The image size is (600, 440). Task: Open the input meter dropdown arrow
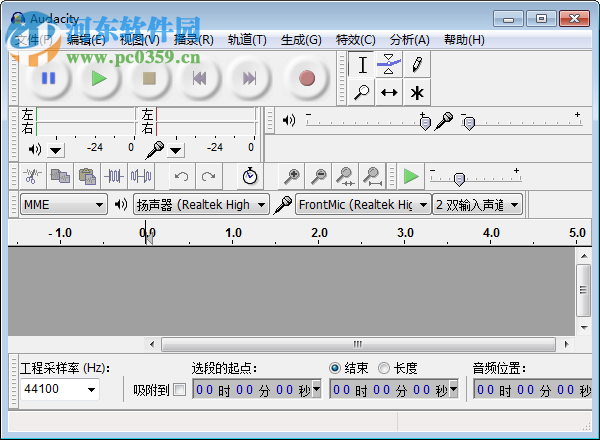click(176, 150)
